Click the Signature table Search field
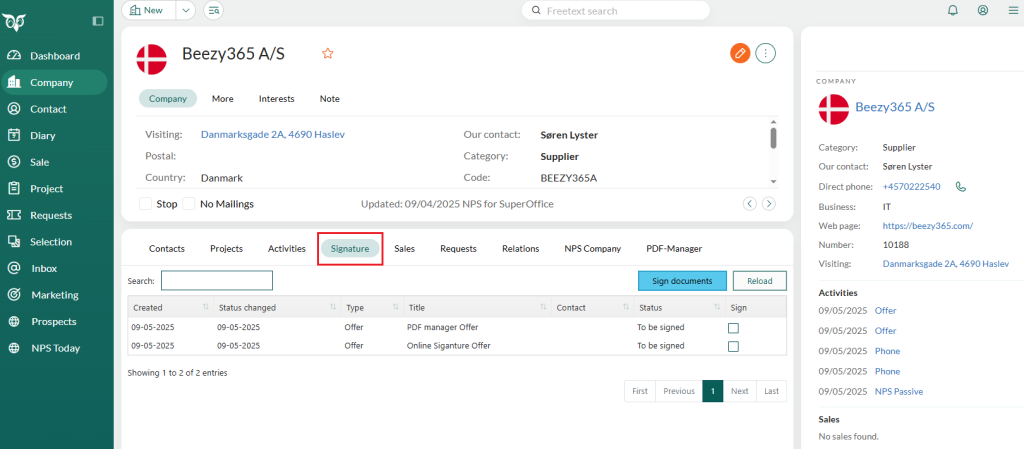Screen dimensions: 1024x449 pyautogui.click(x=217, y=281)
